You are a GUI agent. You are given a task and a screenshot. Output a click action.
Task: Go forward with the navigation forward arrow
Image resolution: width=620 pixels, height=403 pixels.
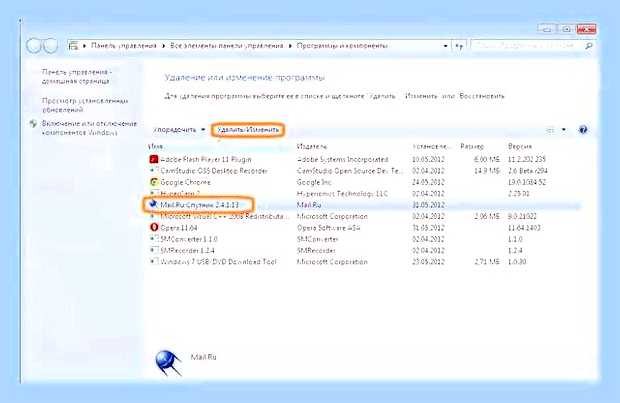(51, 46)
